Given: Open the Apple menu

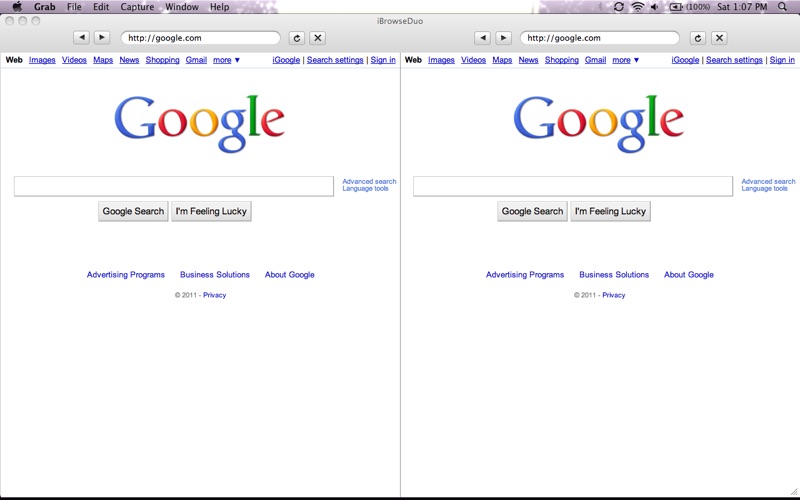Looking at the screenshot, I should (x=17, y=7).
